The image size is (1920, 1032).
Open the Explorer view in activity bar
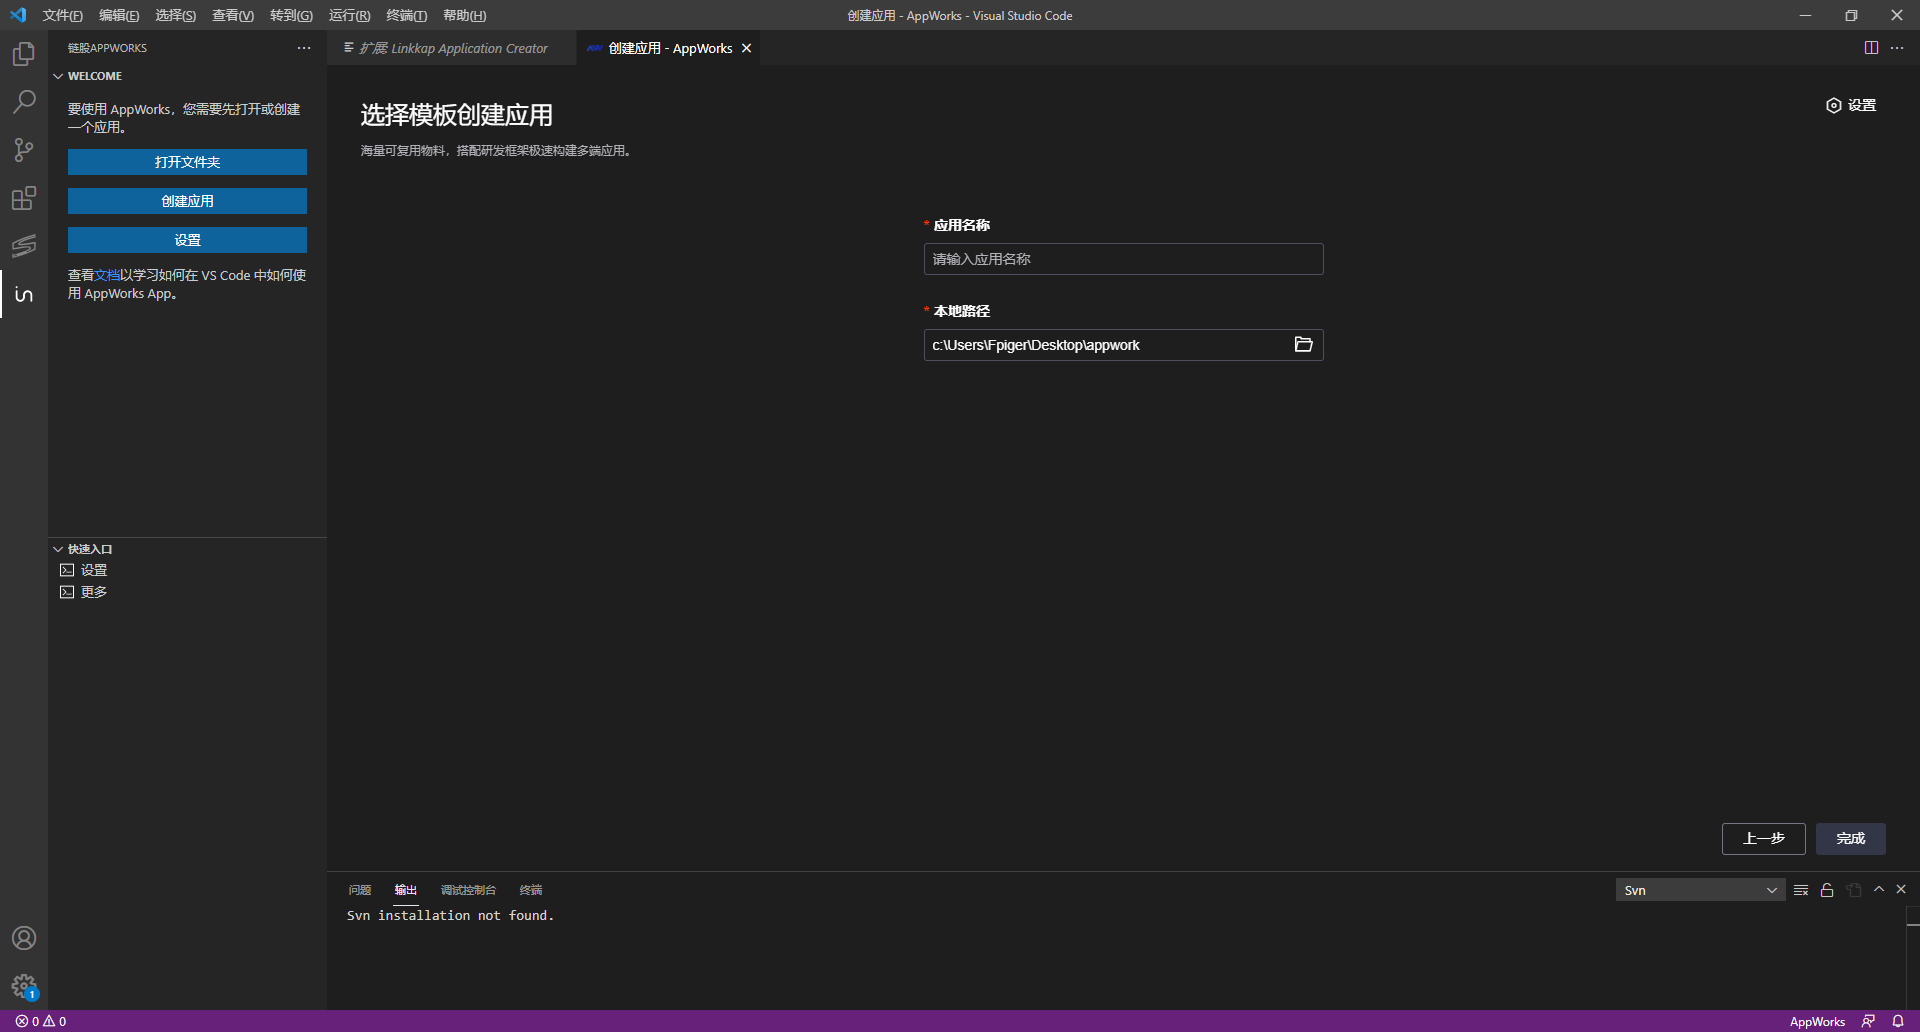(x=24, y=54)
